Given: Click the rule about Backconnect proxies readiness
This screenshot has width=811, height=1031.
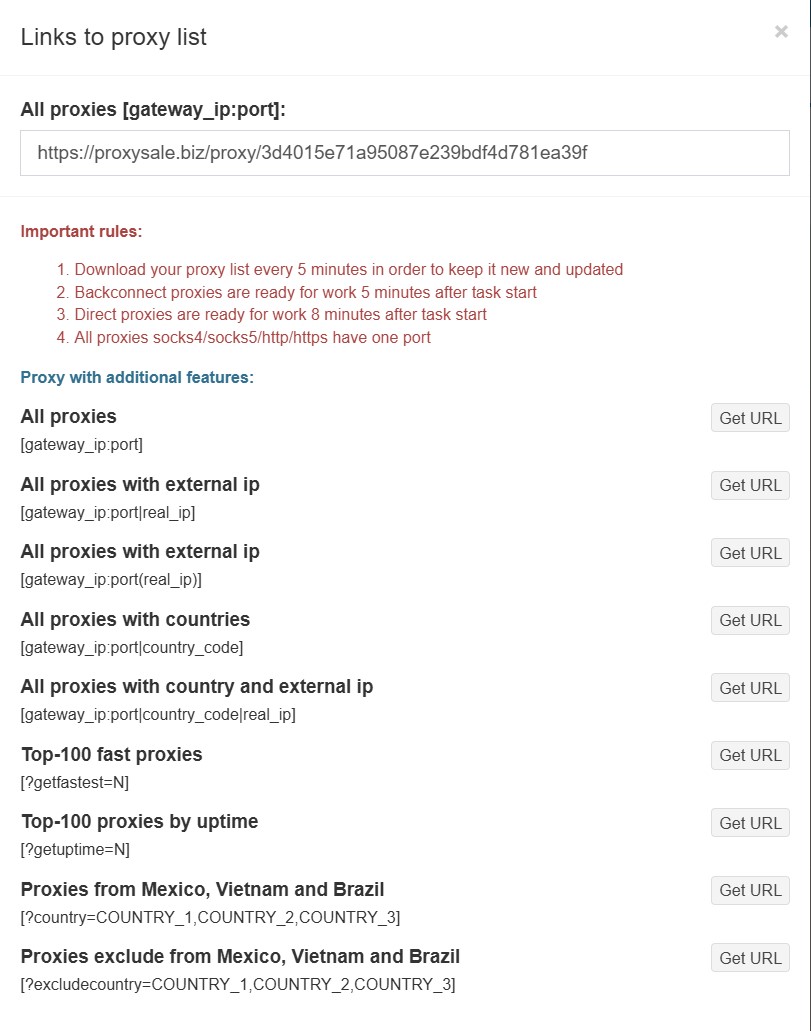Looking at the screenshot, I should point(305,292).
